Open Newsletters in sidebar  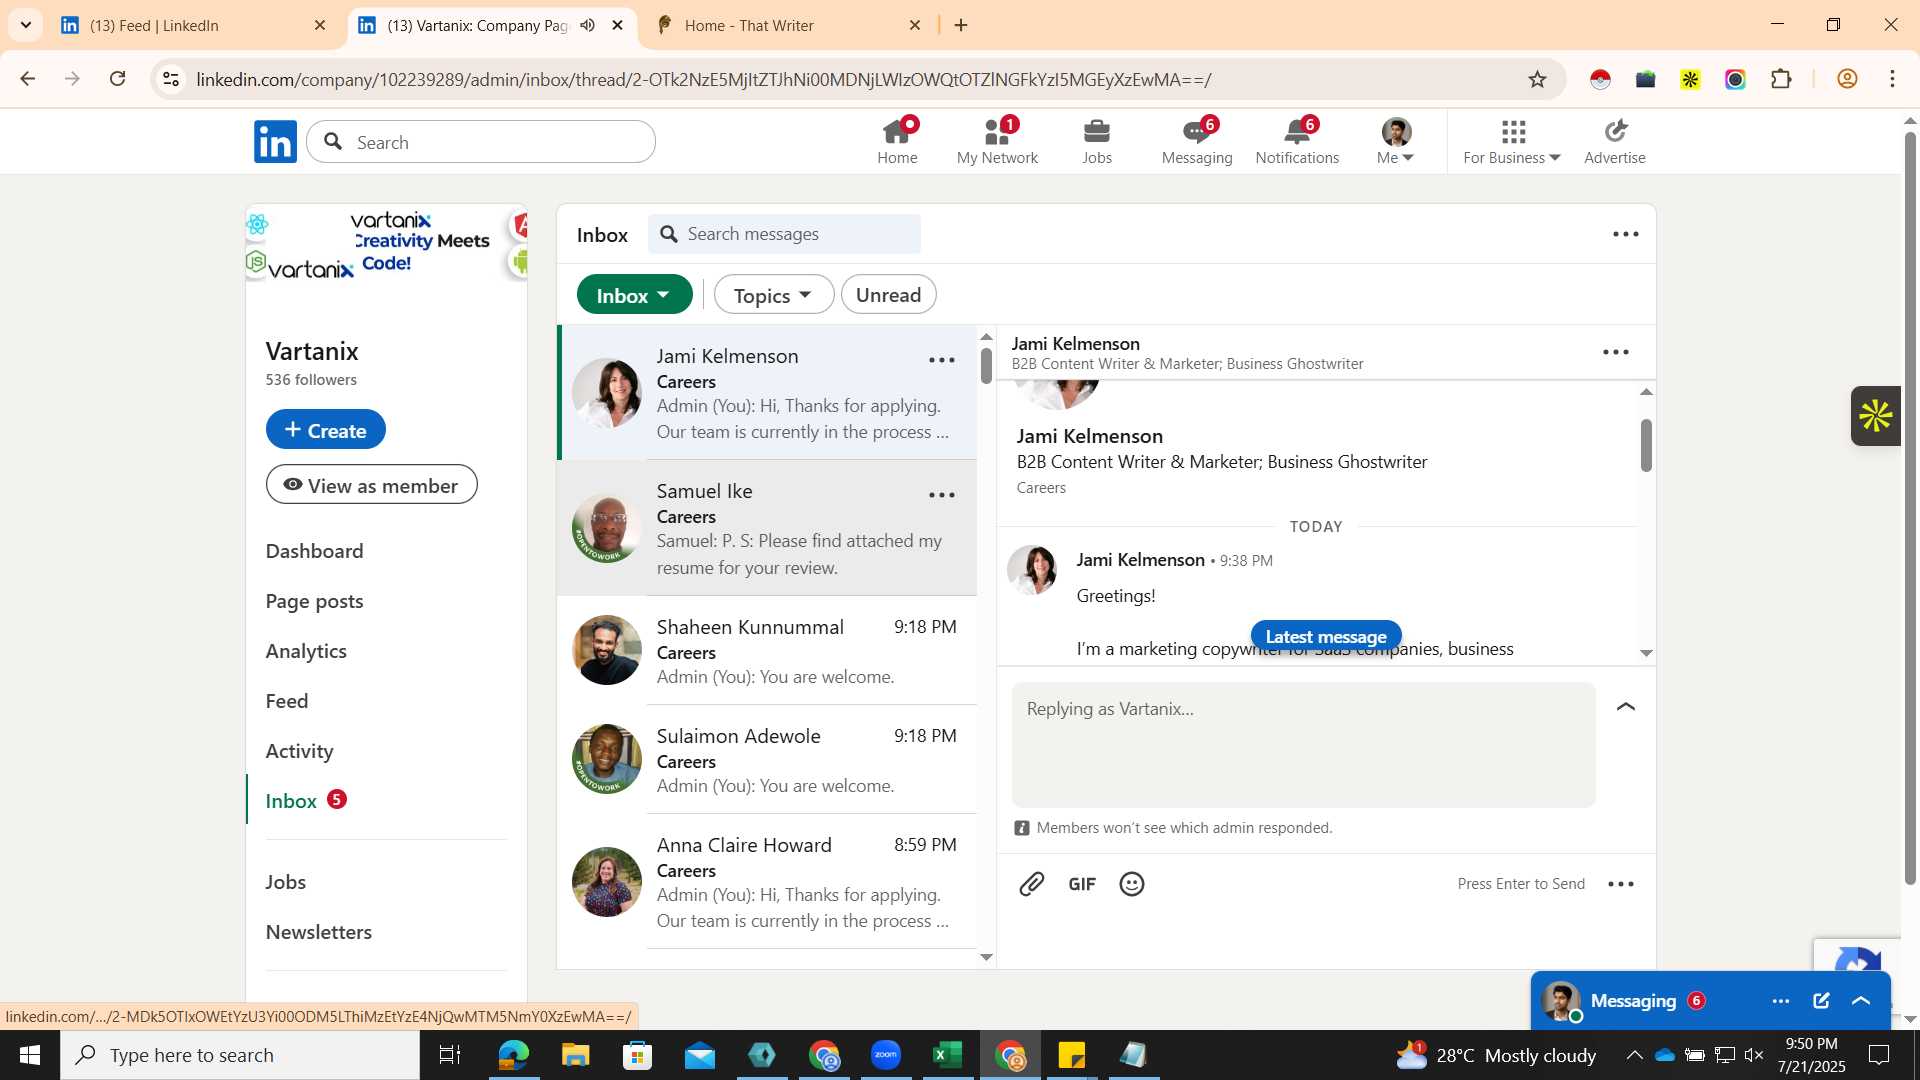pyautogui.click(x=318, y=932)
